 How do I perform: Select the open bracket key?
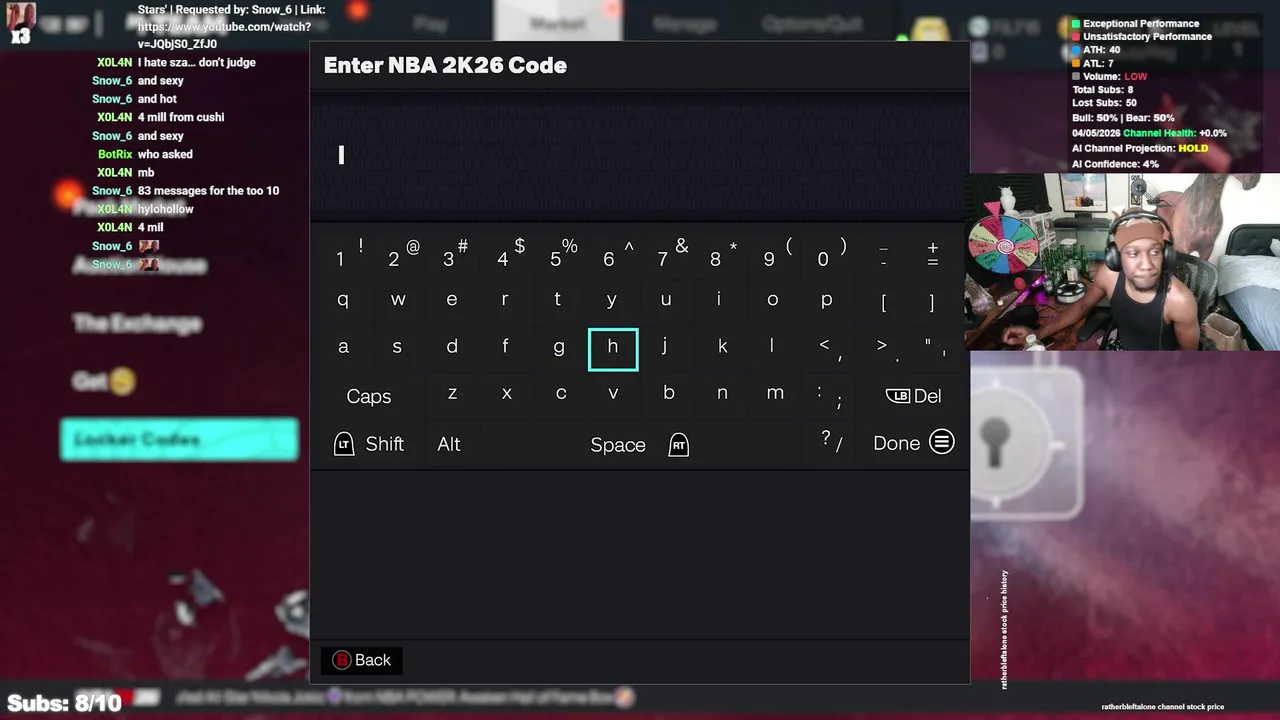[x=883, y=302]
